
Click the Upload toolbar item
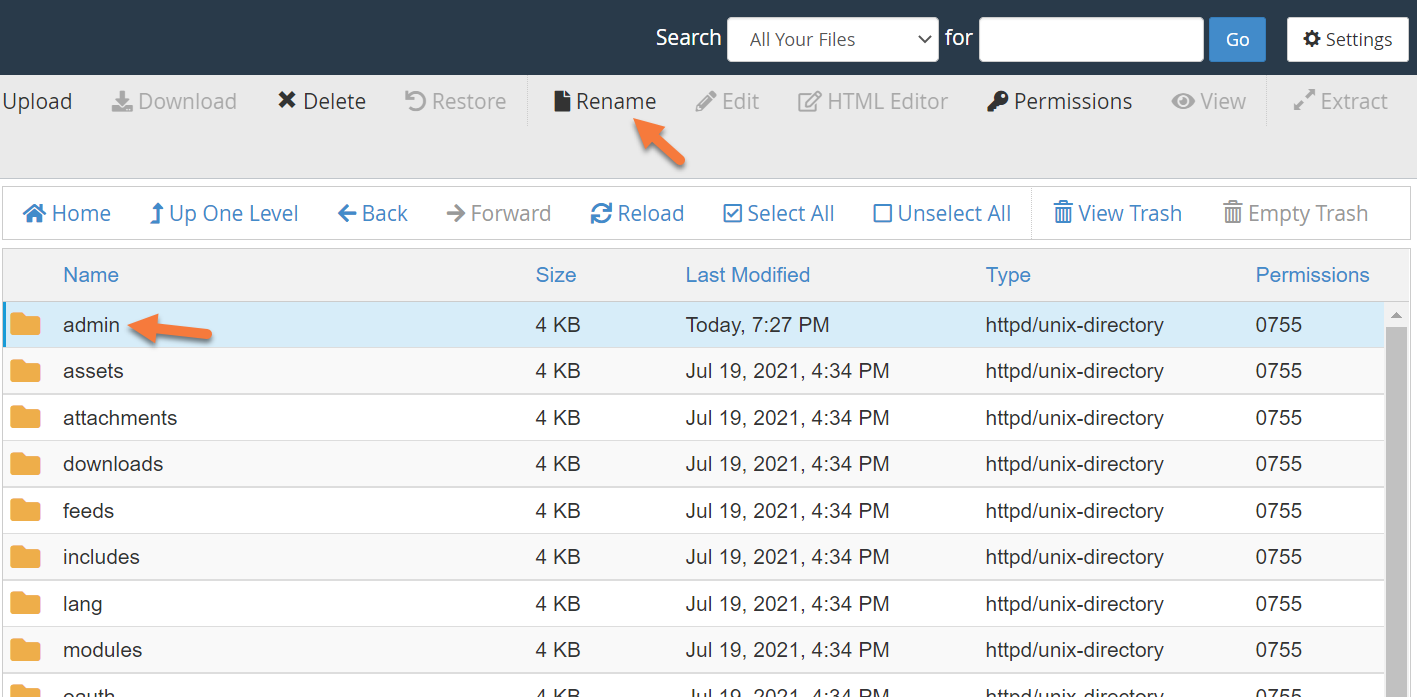pos(37,101)
